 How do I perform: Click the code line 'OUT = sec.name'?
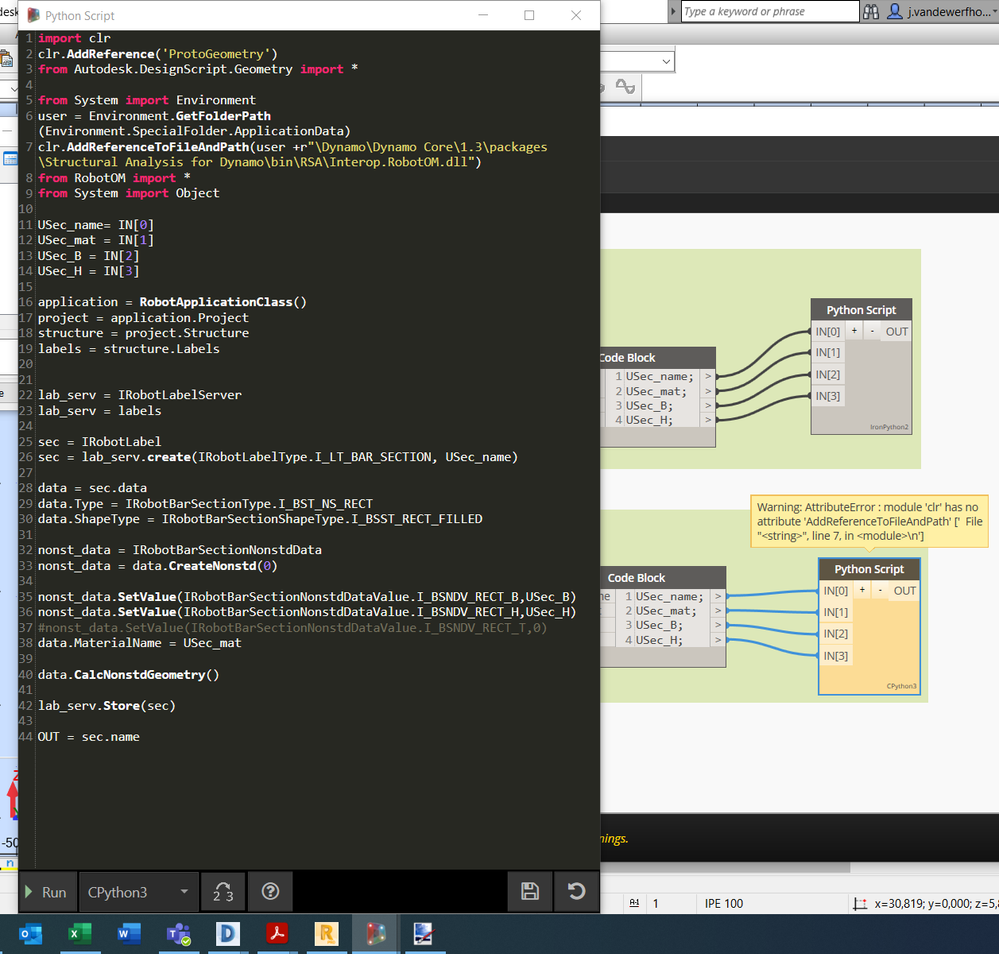point(89,737)
